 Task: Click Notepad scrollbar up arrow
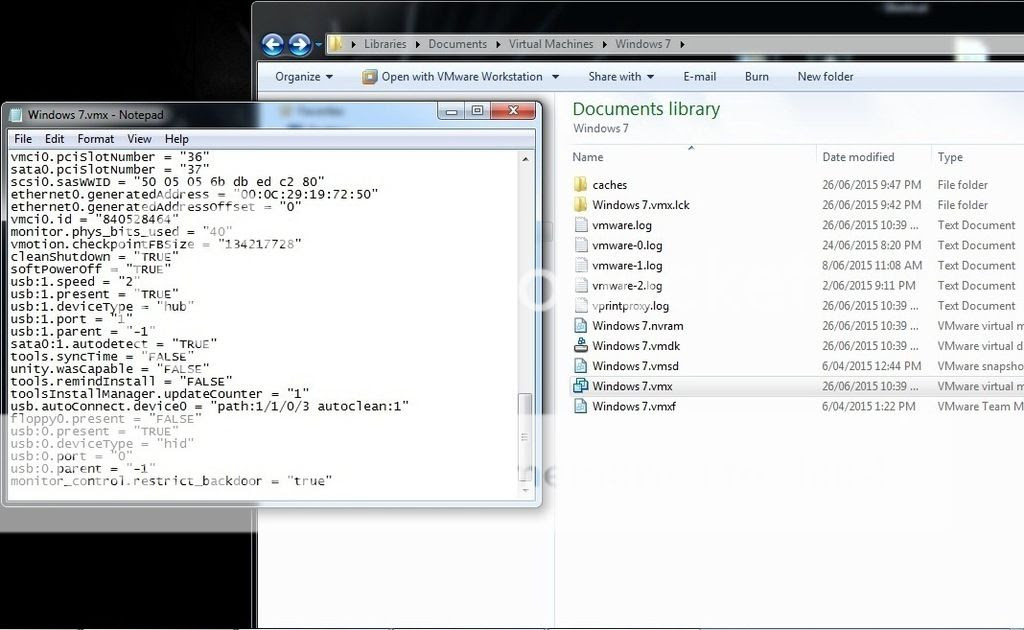[526, 159]
